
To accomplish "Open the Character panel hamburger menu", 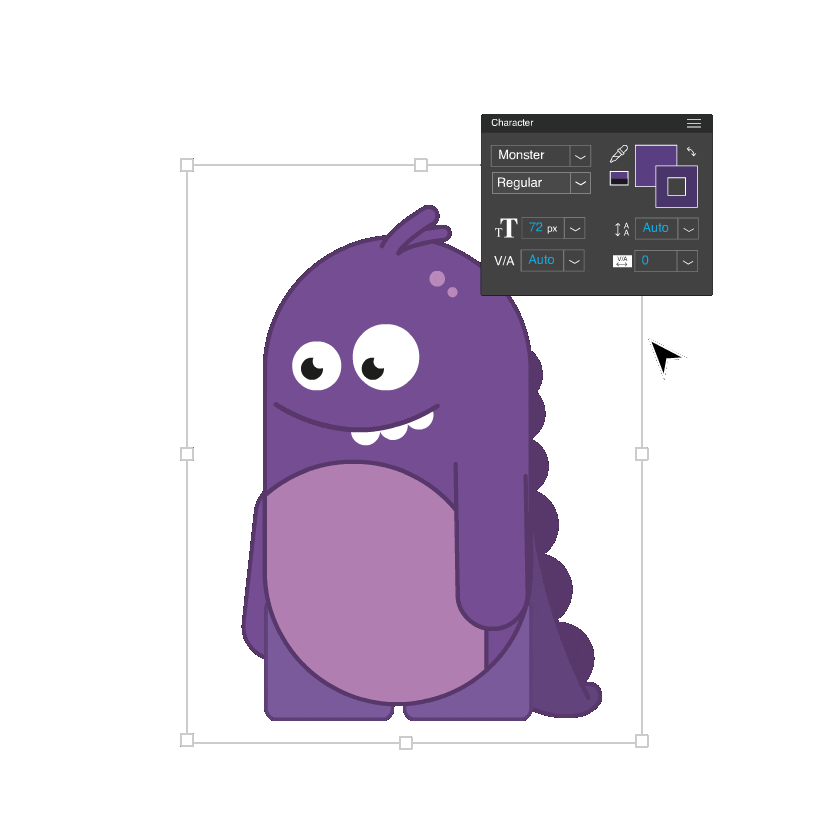I will tap(694, 123).
